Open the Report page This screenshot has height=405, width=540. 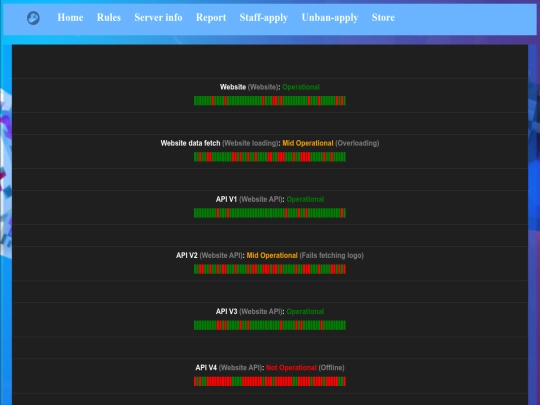[x=211, y=18]
